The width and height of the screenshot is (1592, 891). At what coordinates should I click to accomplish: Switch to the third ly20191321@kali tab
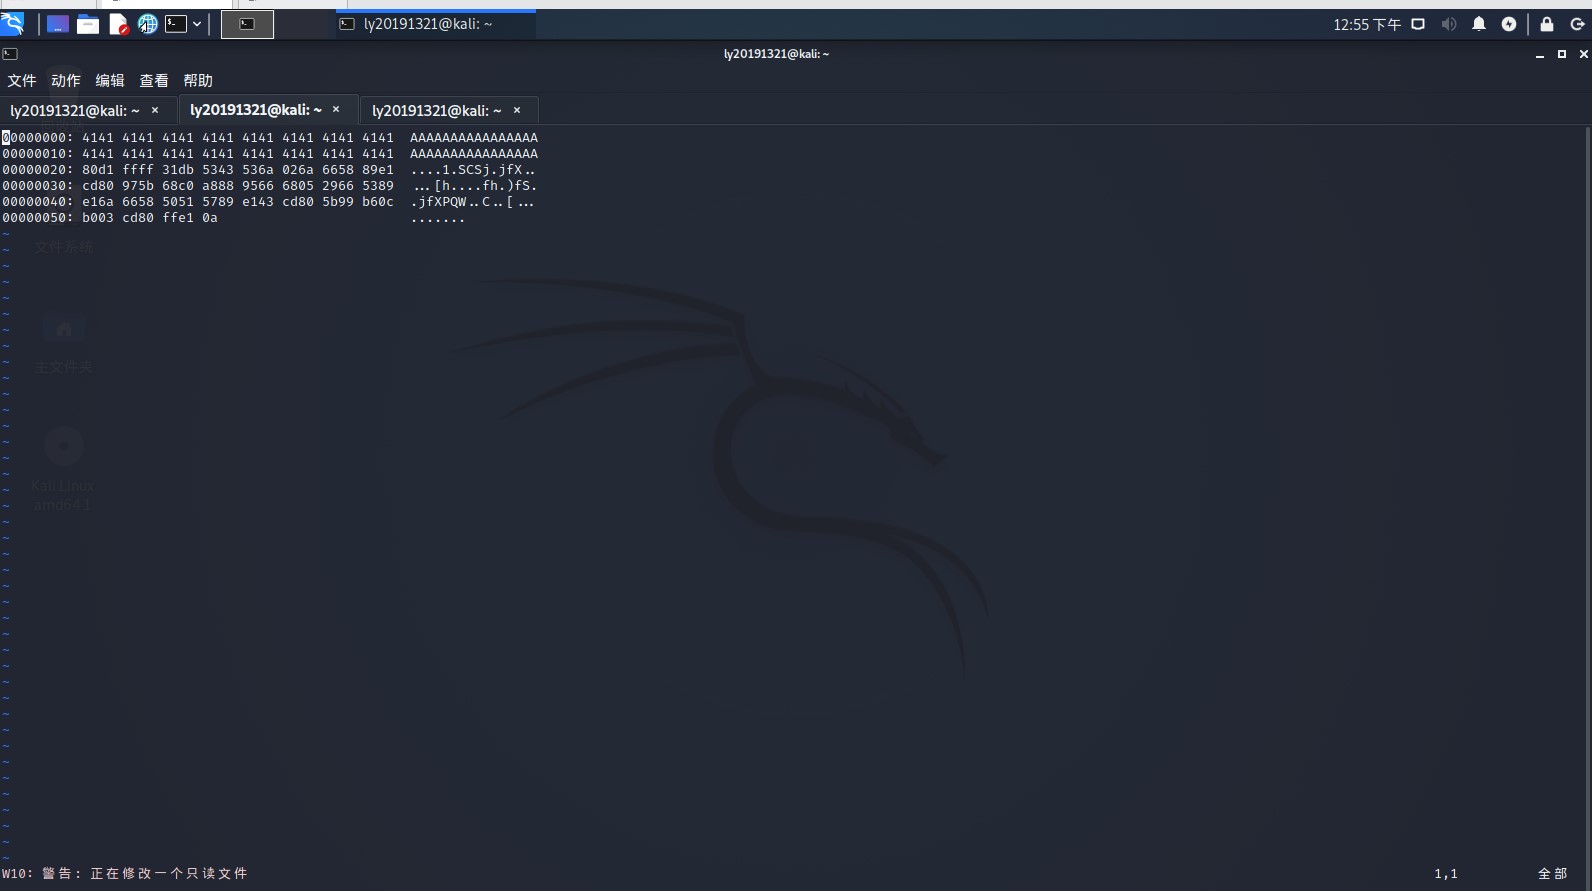point(437,110)
